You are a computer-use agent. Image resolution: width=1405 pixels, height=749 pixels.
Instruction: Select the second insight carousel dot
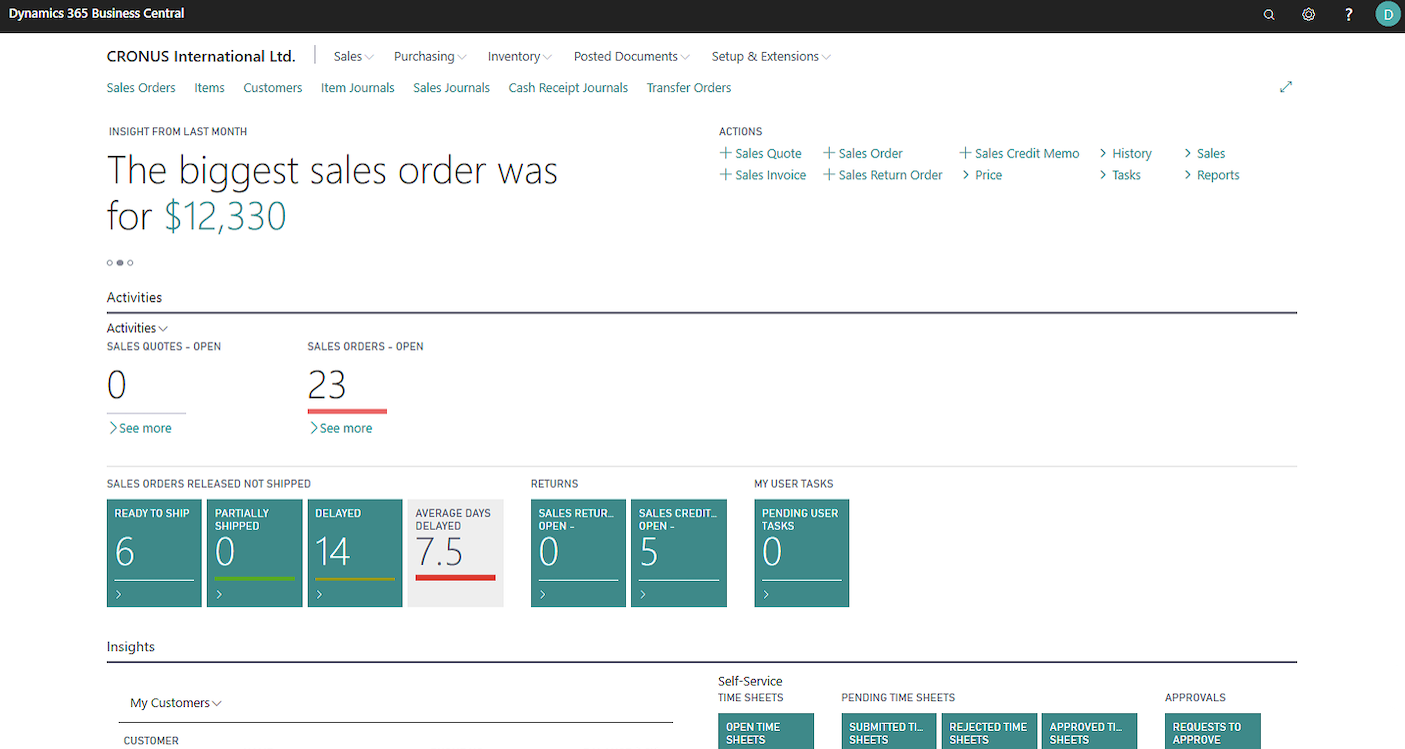coord(120,263)
